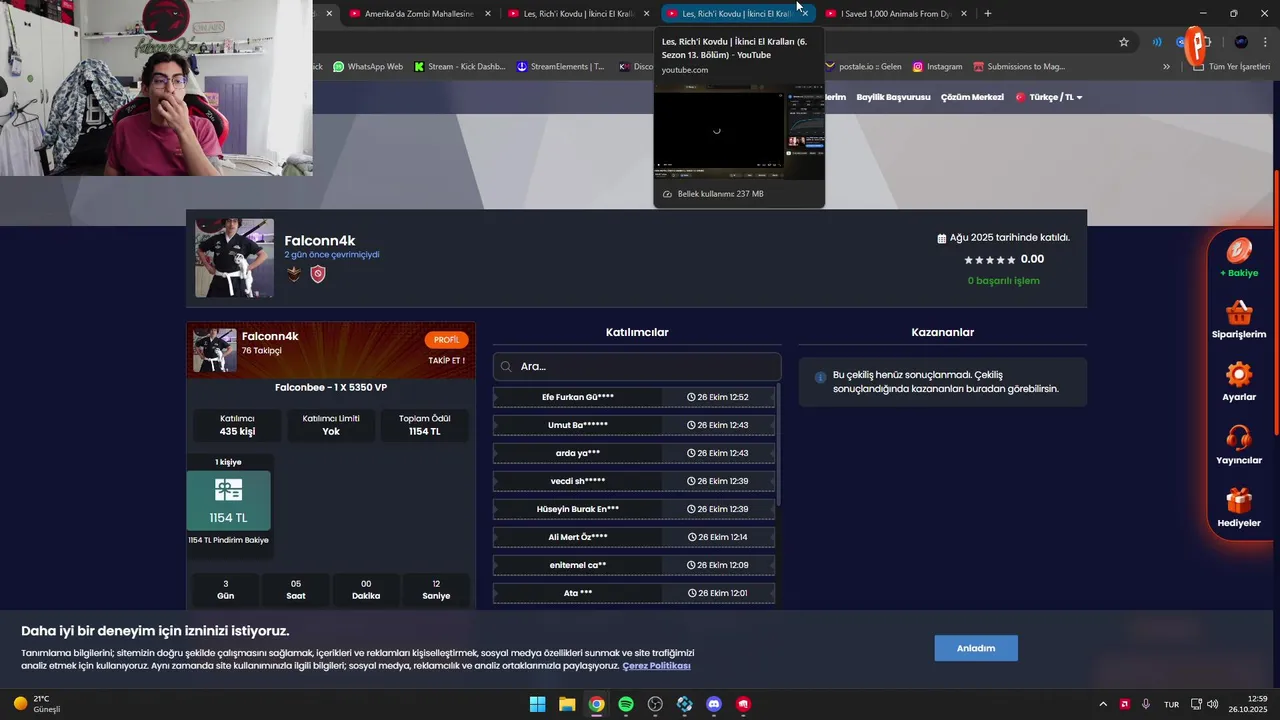Select participant enitemel ca**
Viewport: 1280px width, 720px height.
(x=634, y=565)
